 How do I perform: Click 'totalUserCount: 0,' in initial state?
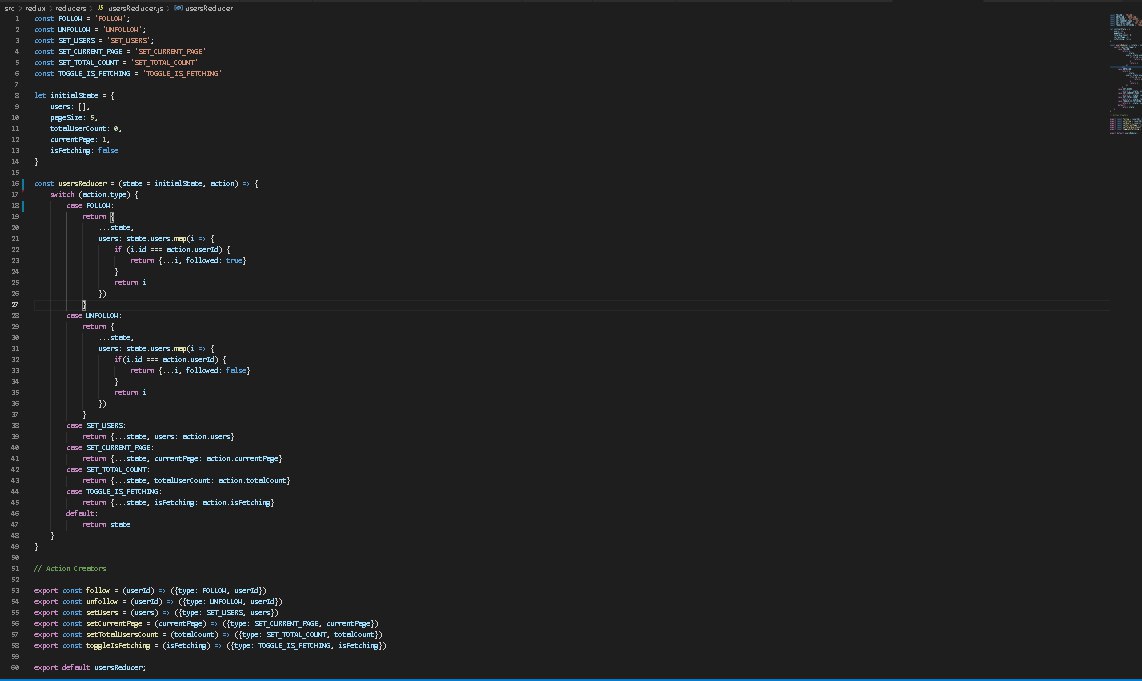click(86, 128)
